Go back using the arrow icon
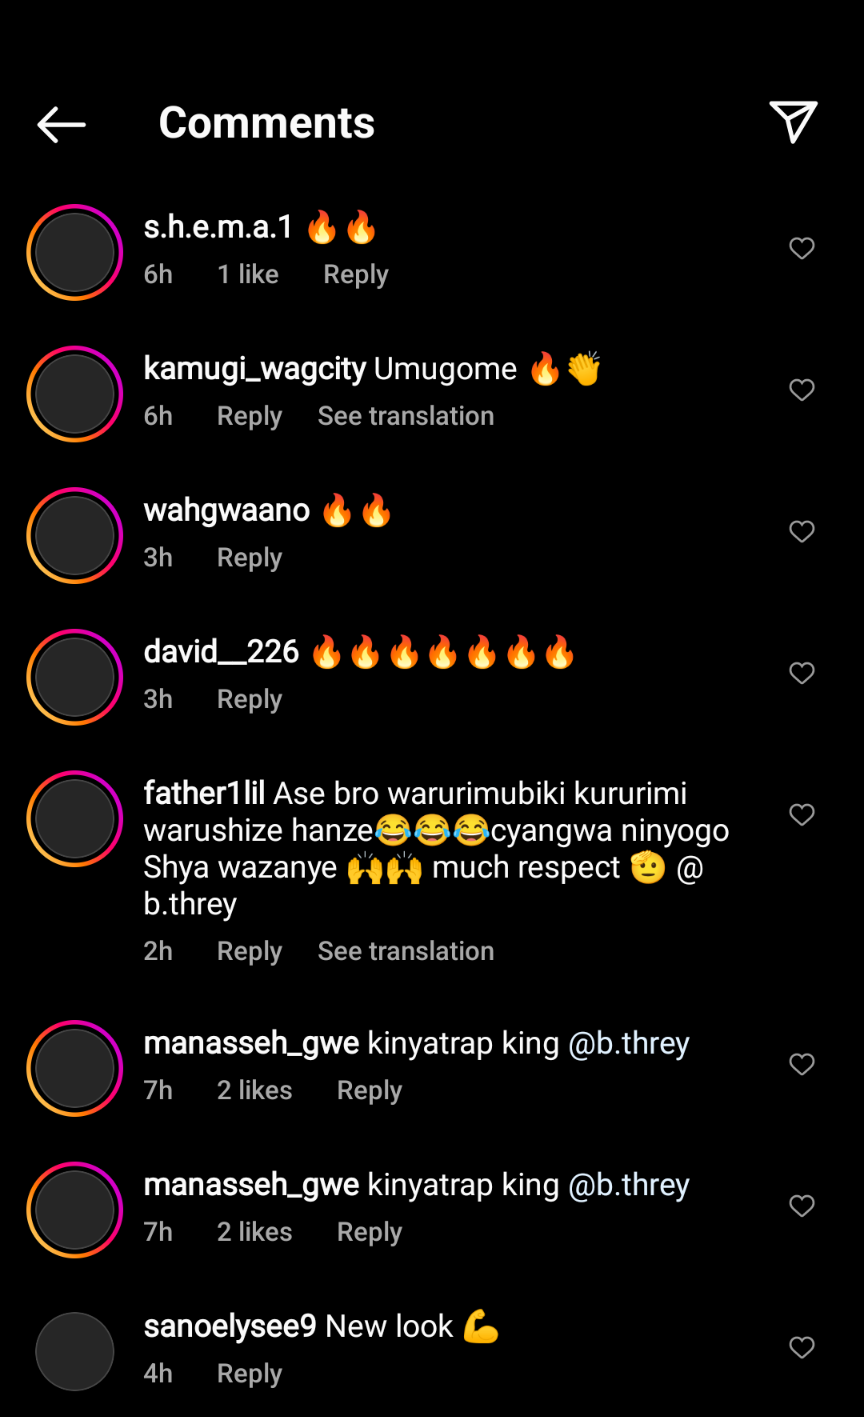 click(62, 124)
